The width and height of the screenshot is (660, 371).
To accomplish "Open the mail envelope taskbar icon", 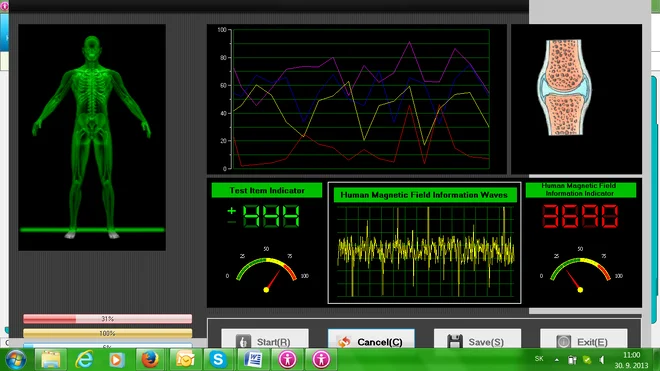I will 185,360.
